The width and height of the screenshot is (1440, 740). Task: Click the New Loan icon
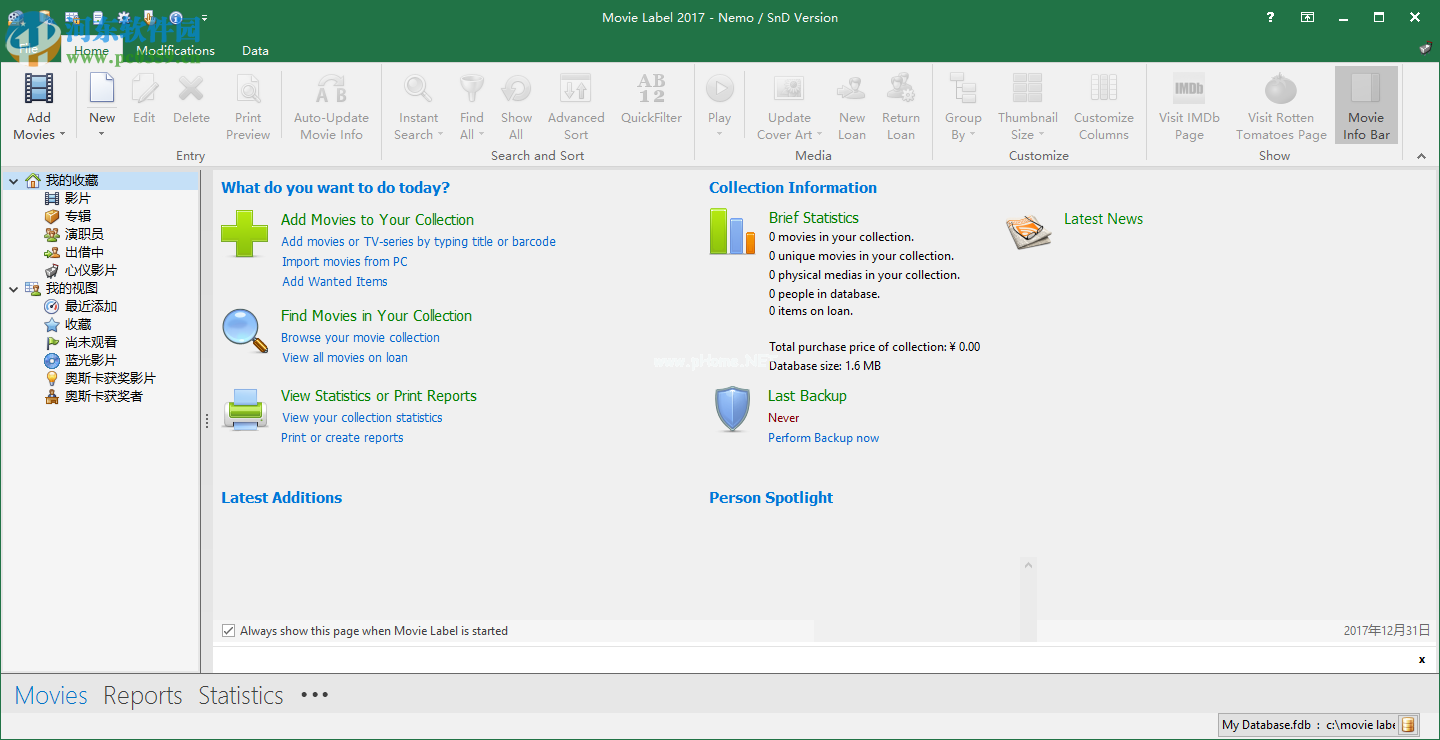pyautogui.click(x=852, y=89)
